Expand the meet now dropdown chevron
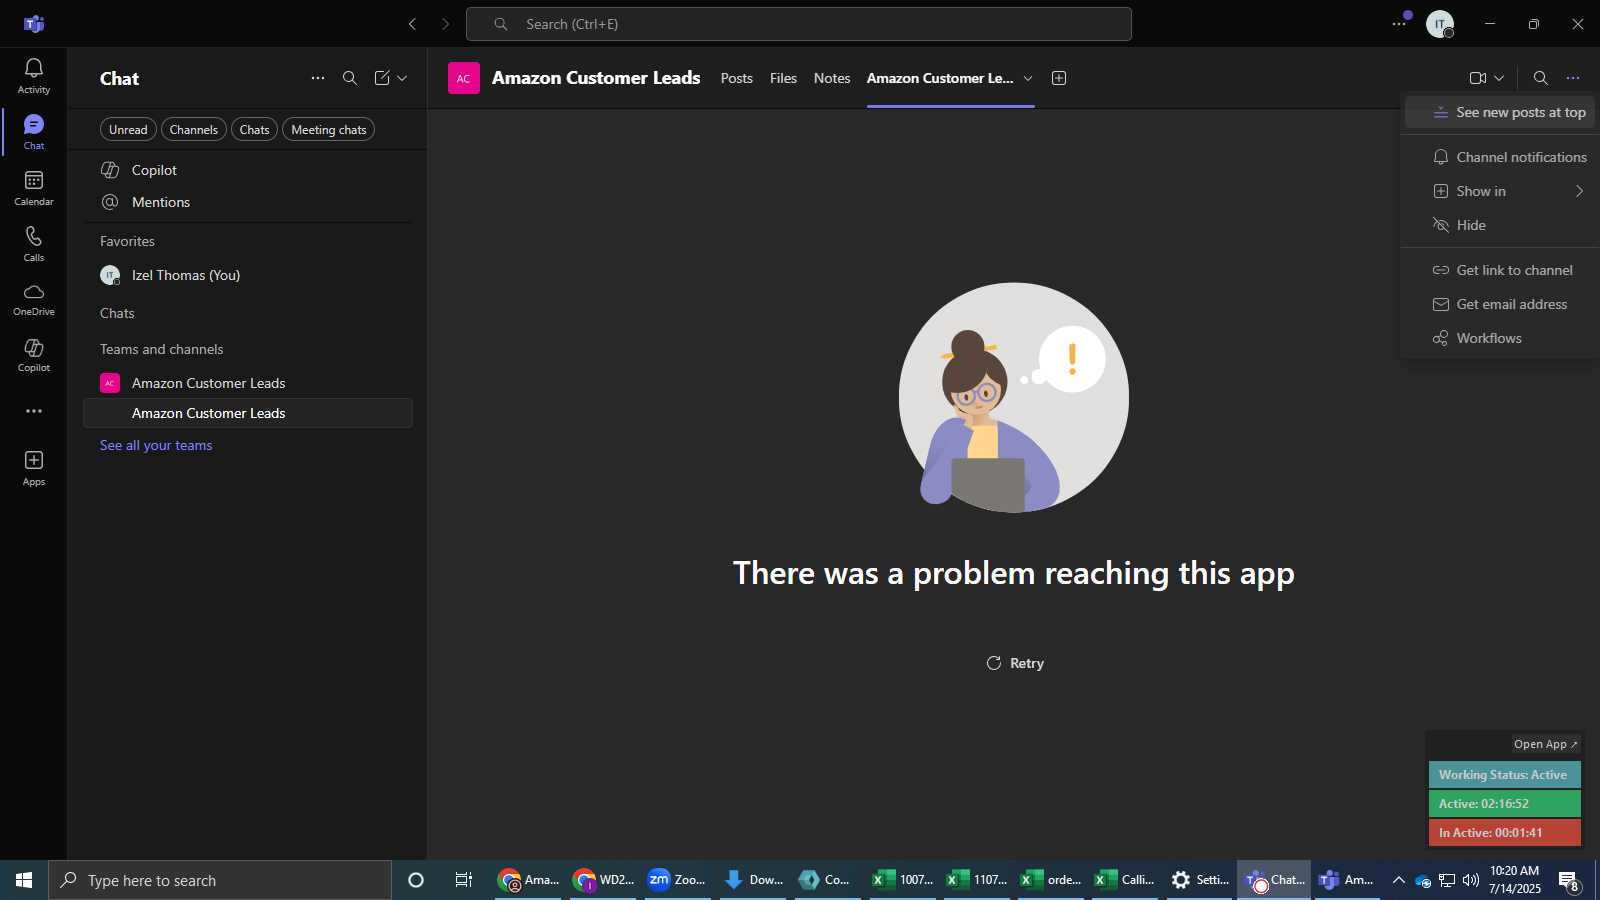 (1499, 78)
